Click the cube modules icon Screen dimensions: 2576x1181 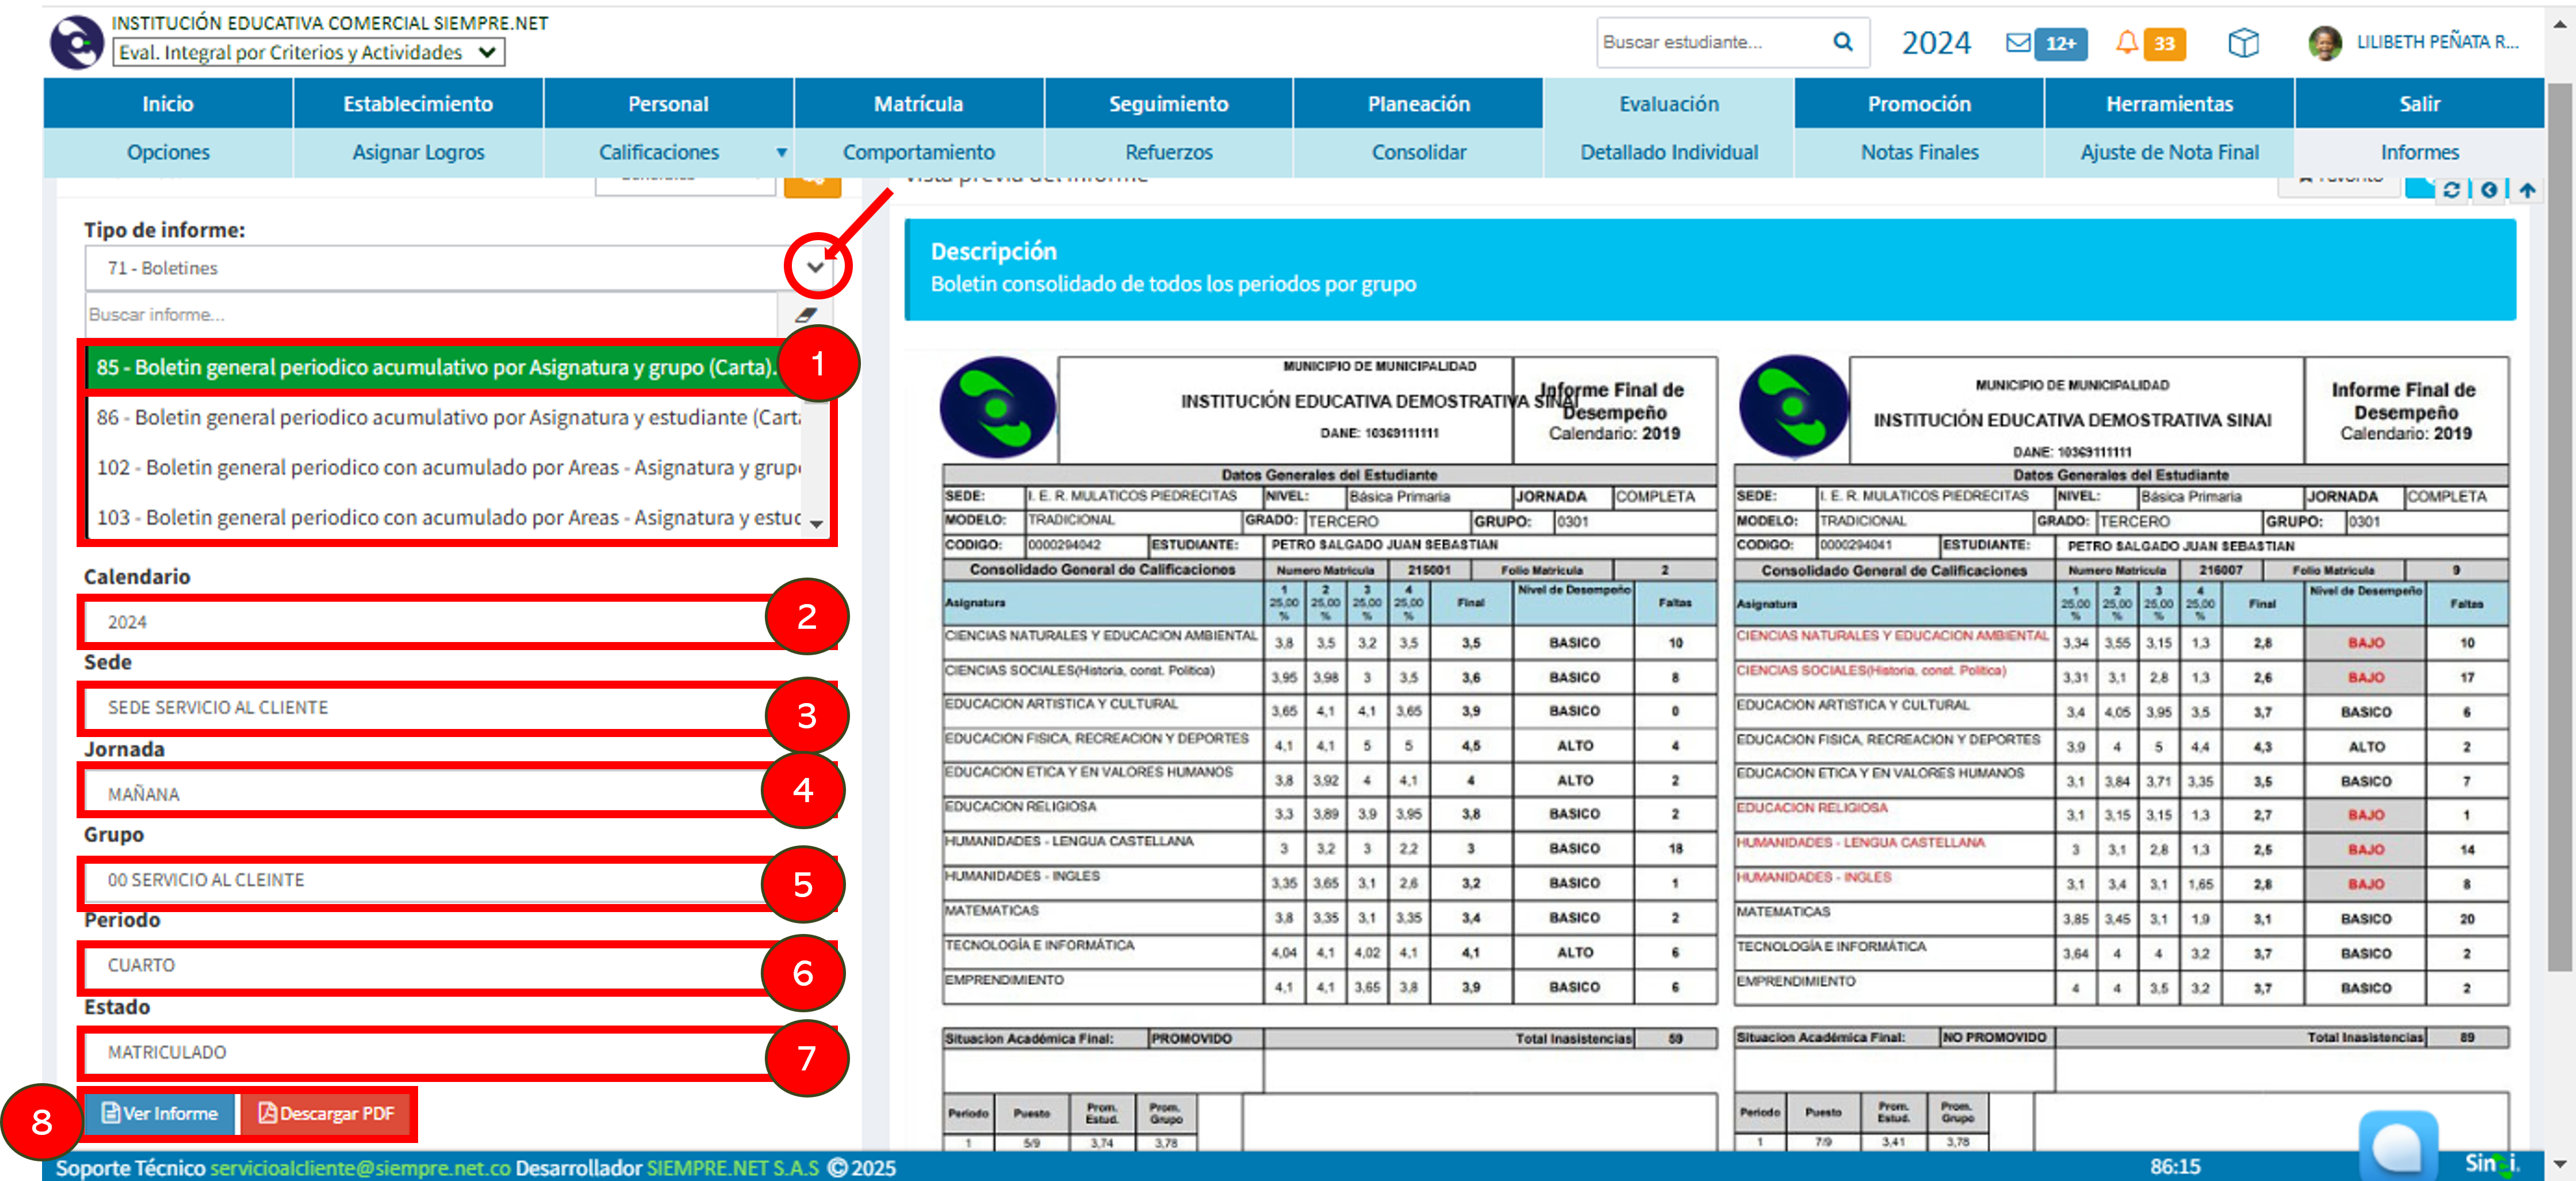2243,42
